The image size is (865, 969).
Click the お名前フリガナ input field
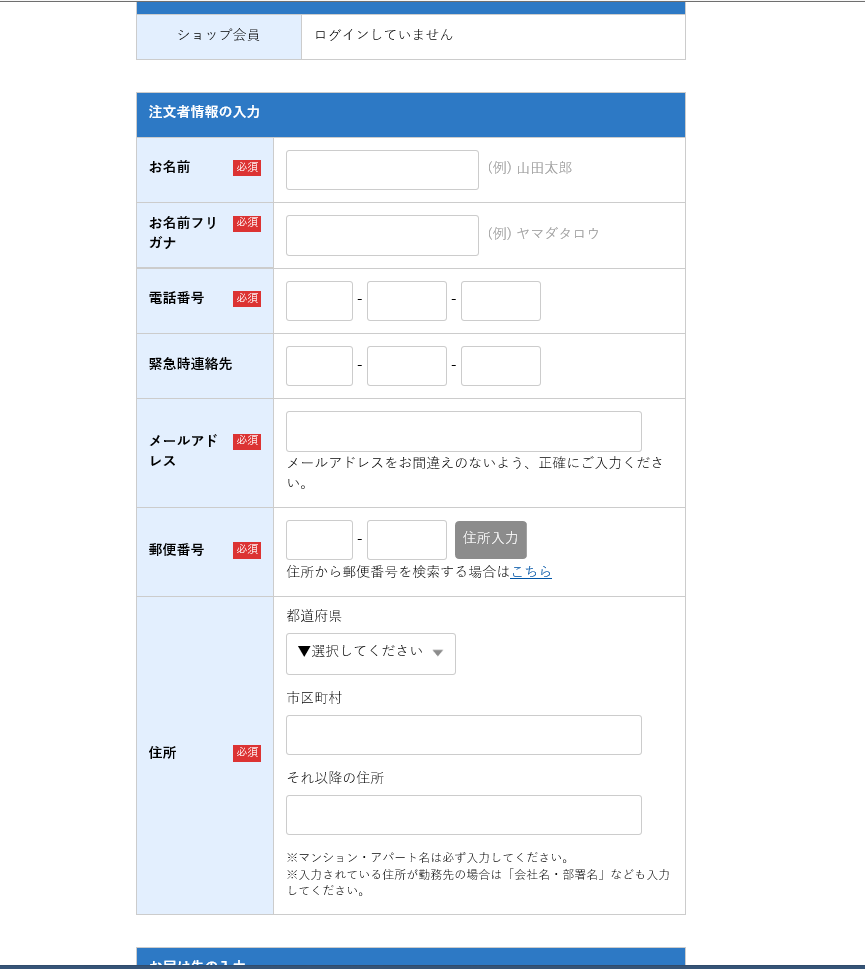[x=381, y=235]
